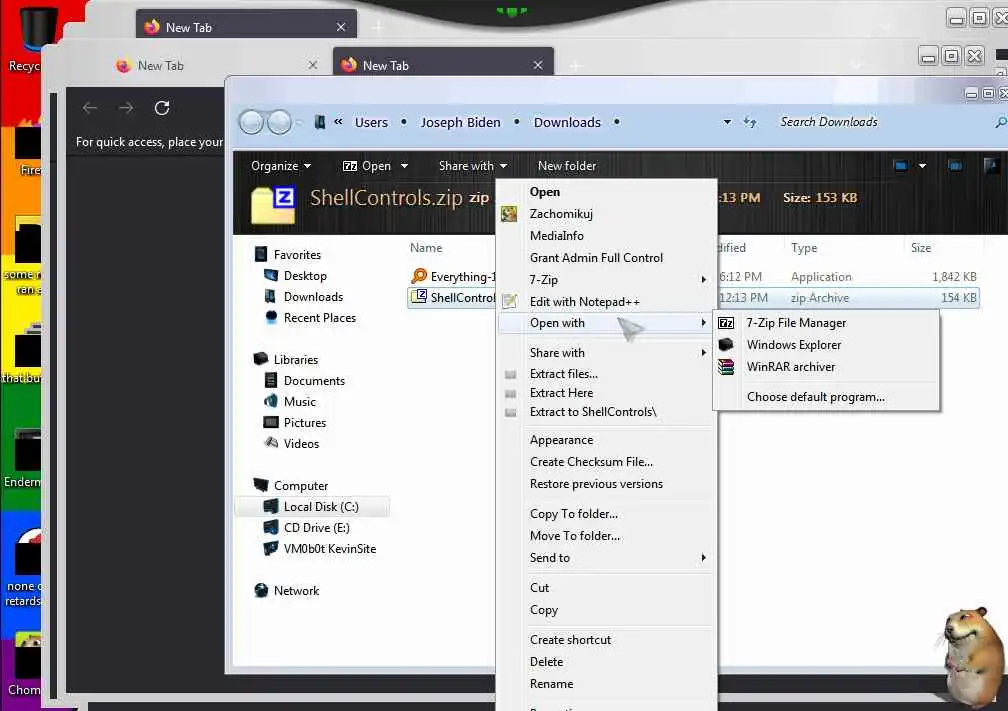Open the Organize dropdown
Screen dimensions: 1008x711
click(281, 166)
